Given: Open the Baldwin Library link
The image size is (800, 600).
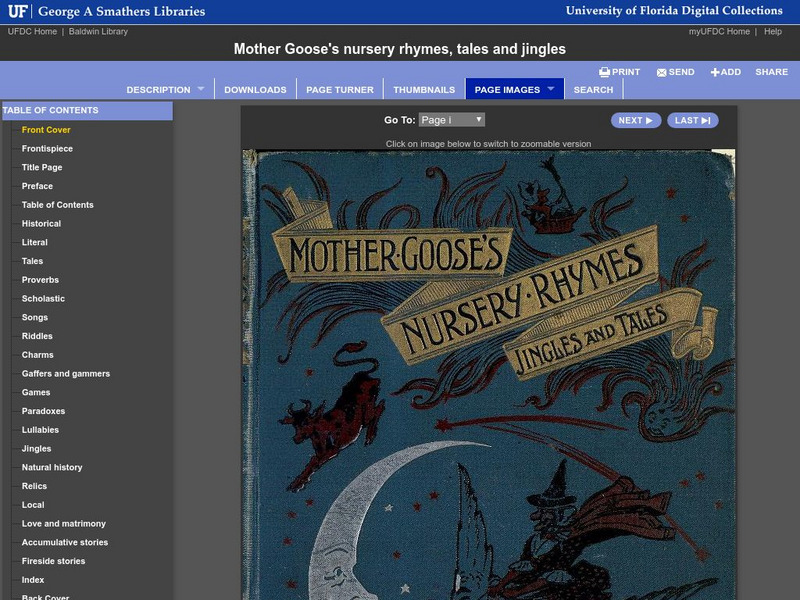Looking at the screenshot, I should (x=99, y=31).
